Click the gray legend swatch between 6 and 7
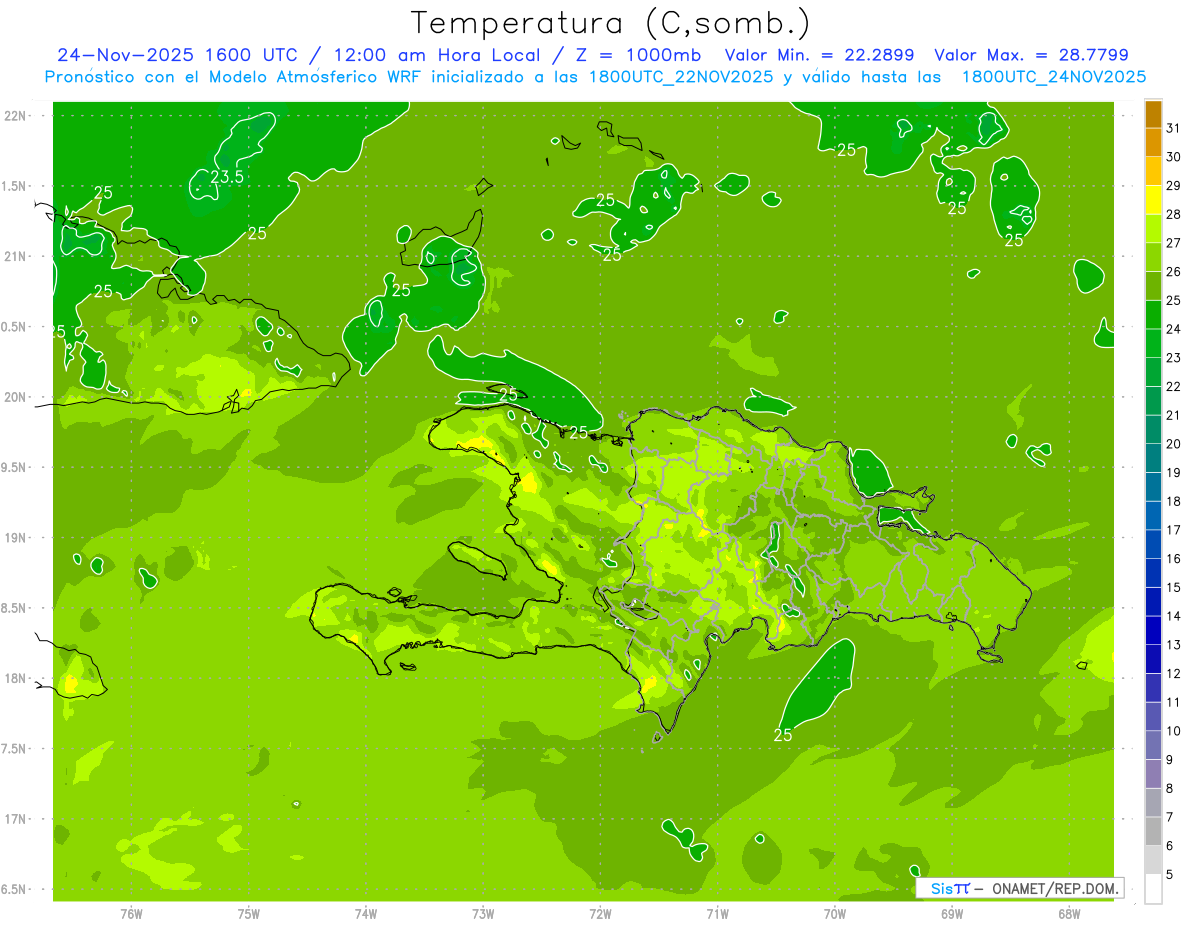Image resolution: width=1200 pixels, height=927 pixels. 1153,831
